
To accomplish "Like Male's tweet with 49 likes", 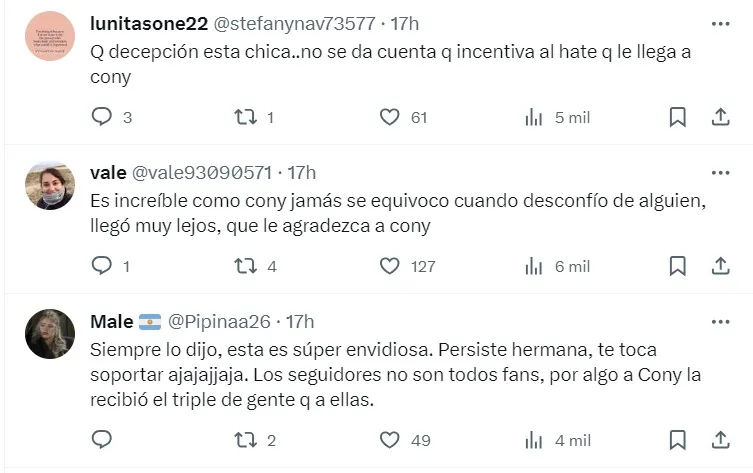I will point(390,440).
